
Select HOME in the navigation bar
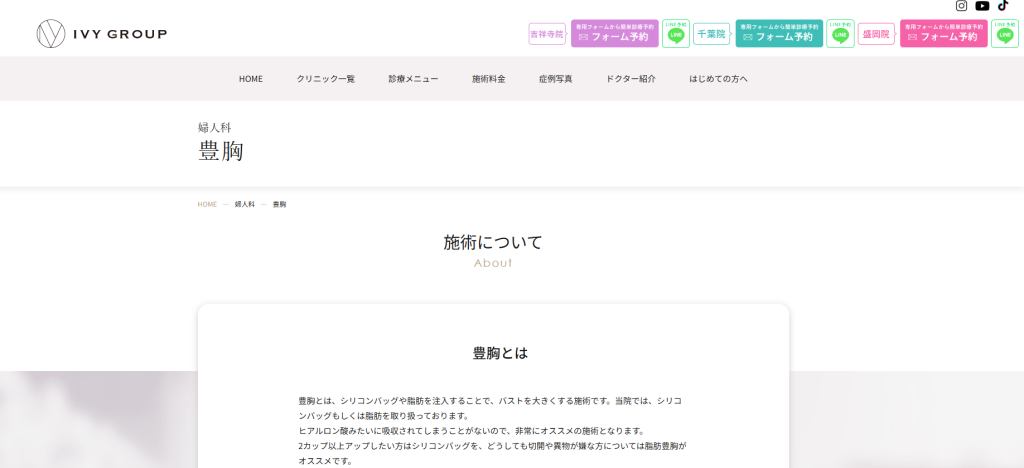tap(250, 79)
